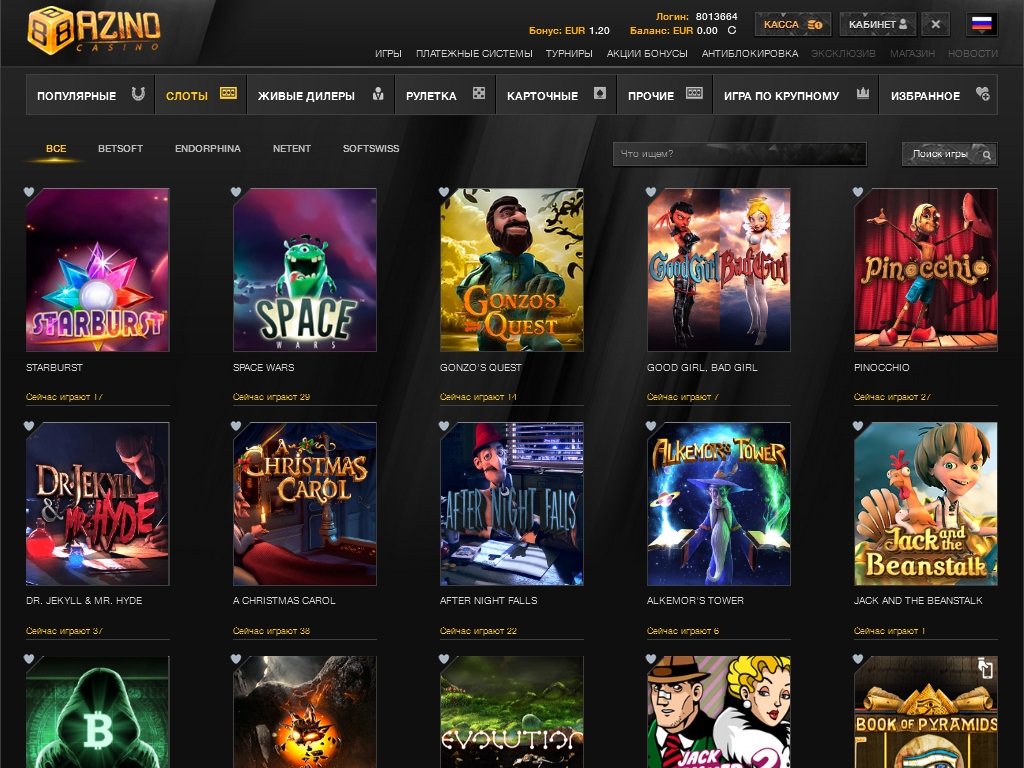Image resolution: width=1024 pixels, height=768 pixels.
Task: Mark Alkemor's Tower heart as favorite
Action: (x=651, y=426)
